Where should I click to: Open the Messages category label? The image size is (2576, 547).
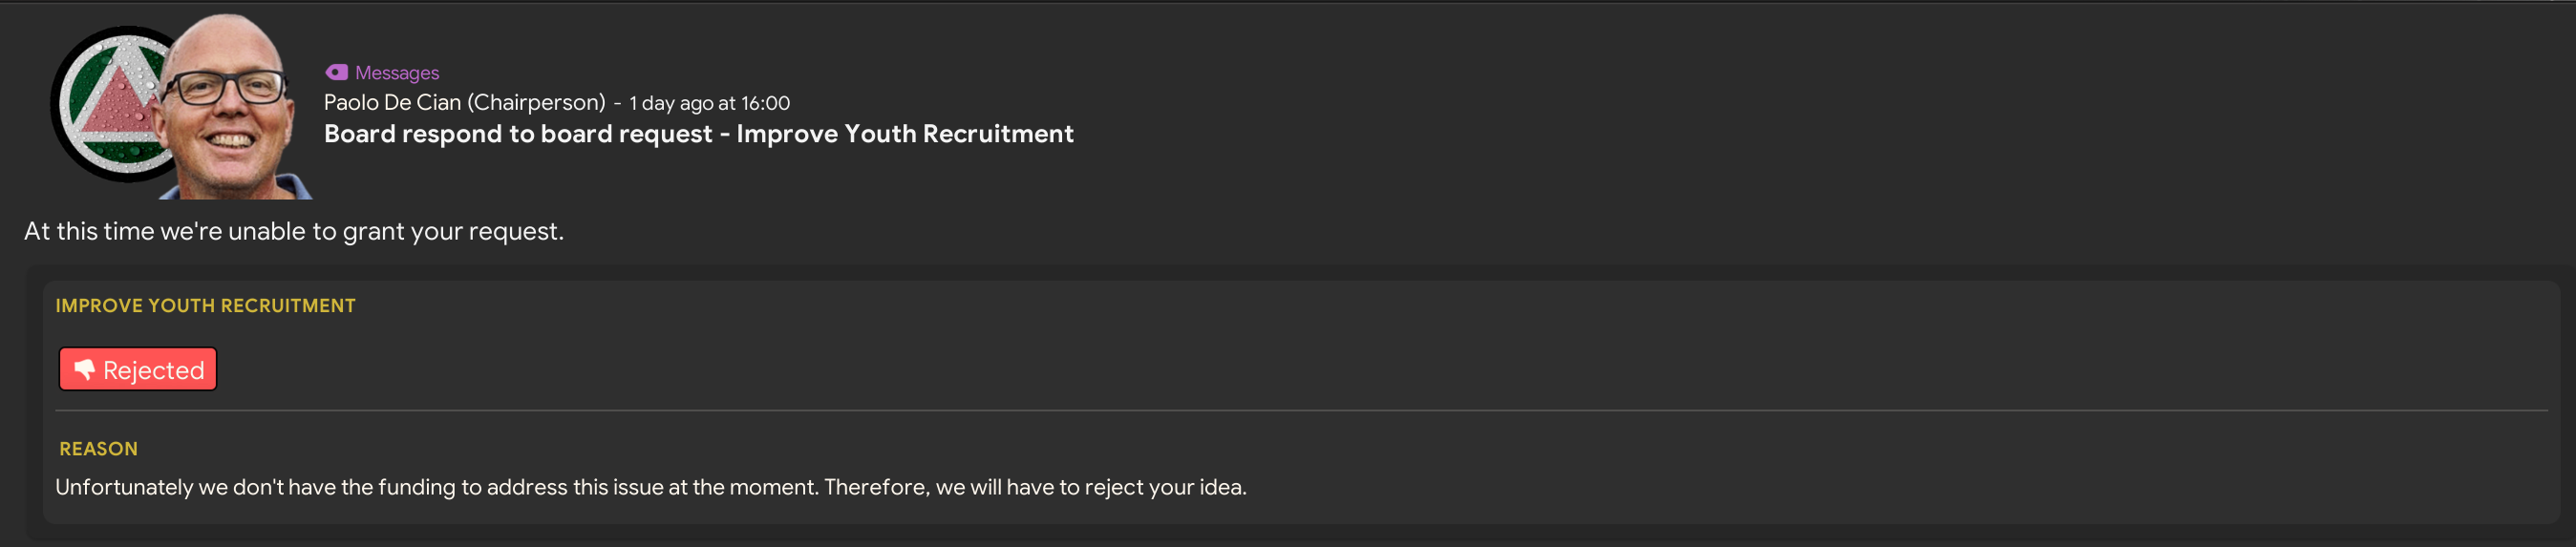pos(397,73)
